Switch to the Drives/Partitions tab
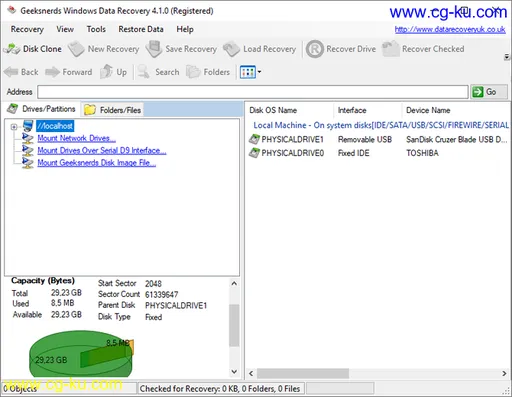The height and width of the screenshot is (397, 512). tap(41, 109)
